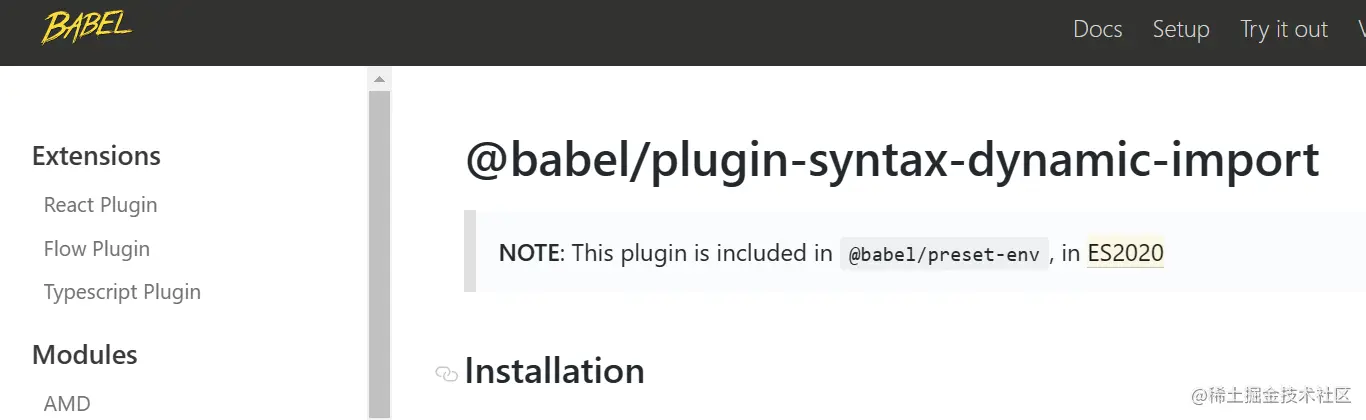Viewport: 1366px width, 420px height.
Task: Click the @babel/preset-env inline code
Action: click(x=944, y=254)
